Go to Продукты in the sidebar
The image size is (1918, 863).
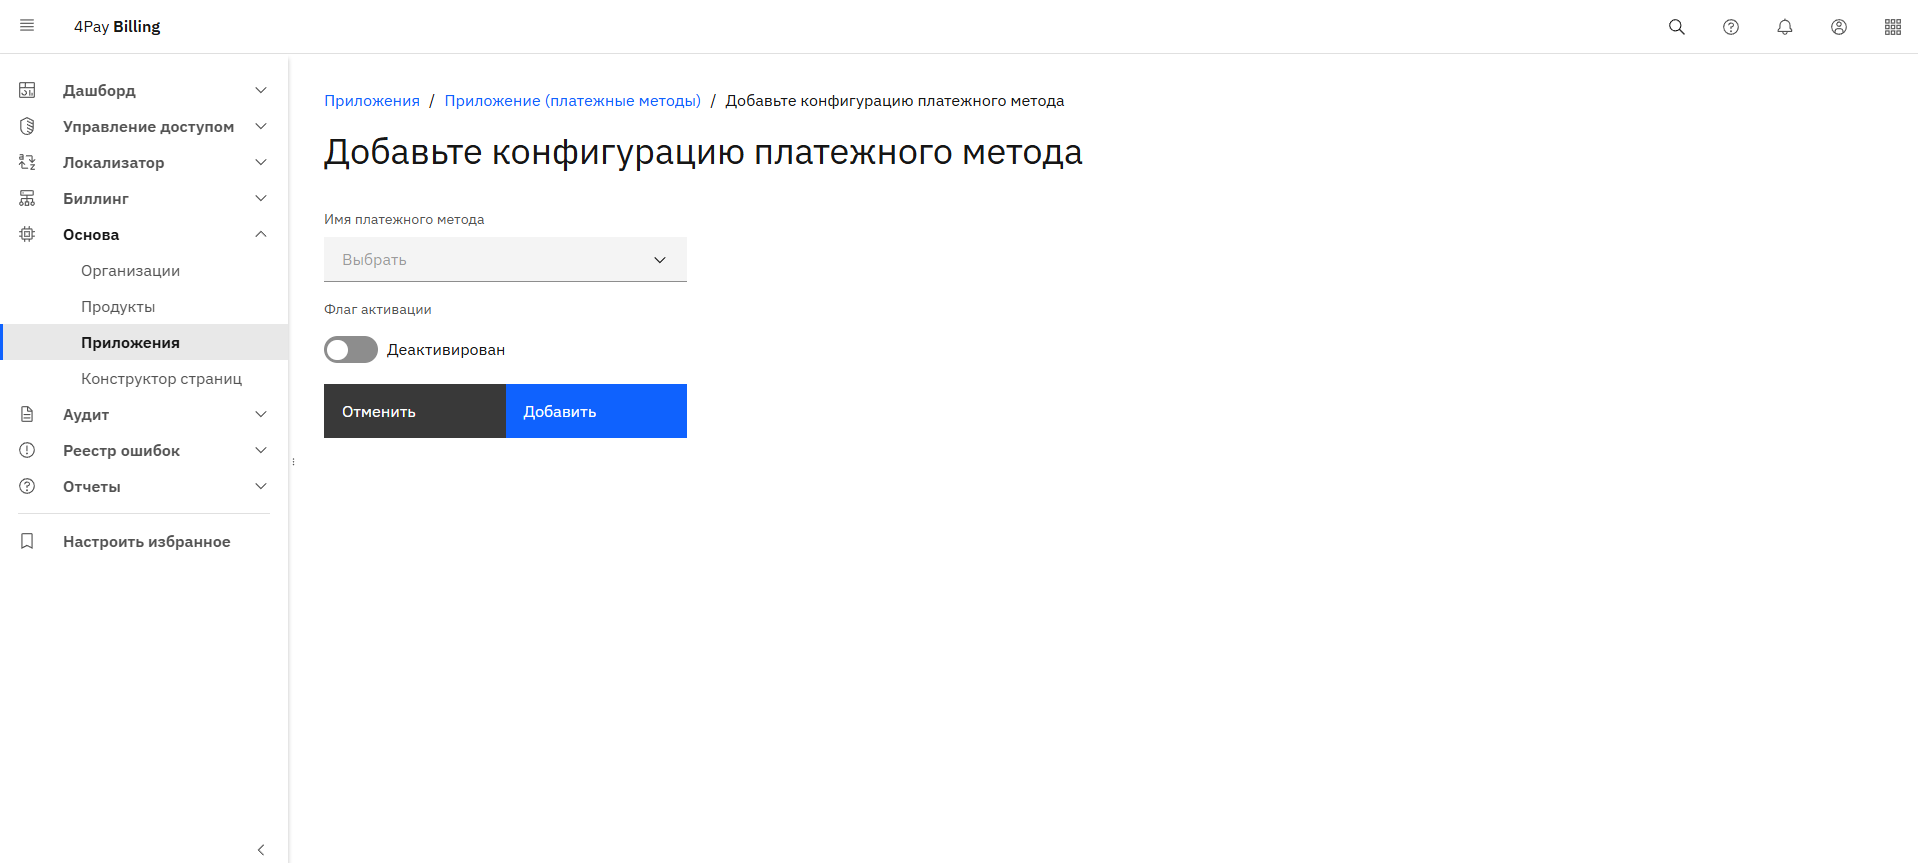pyautogui.click(x=118, y=307)
